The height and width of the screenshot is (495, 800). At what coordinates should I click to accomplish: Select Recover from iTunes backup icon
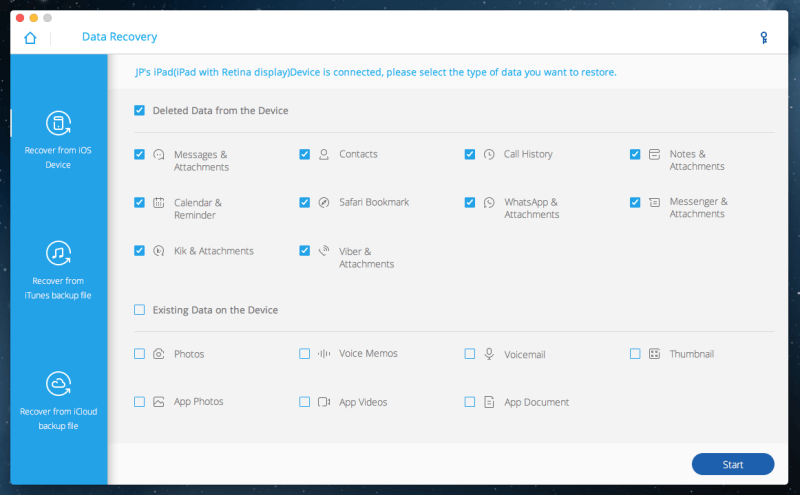[58, 253]
